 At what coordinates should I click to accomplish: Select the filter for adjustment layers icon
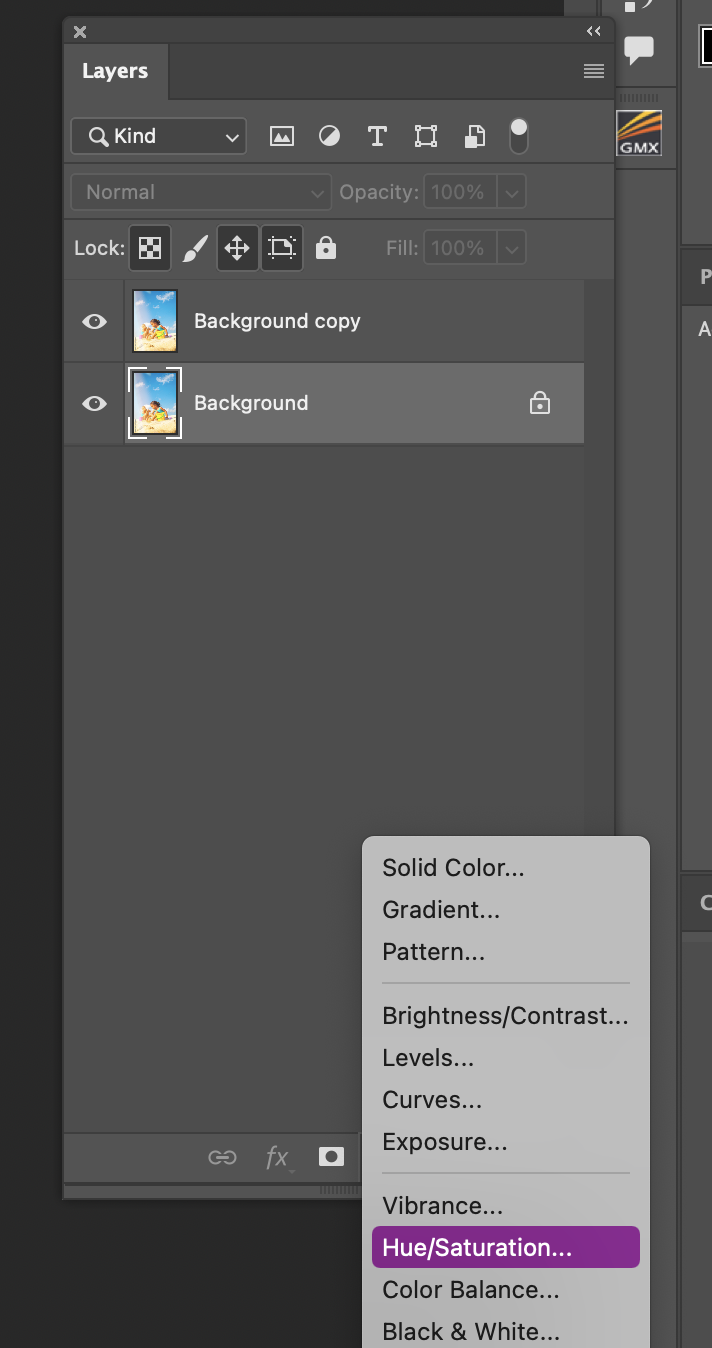click(x=329, y=136)
